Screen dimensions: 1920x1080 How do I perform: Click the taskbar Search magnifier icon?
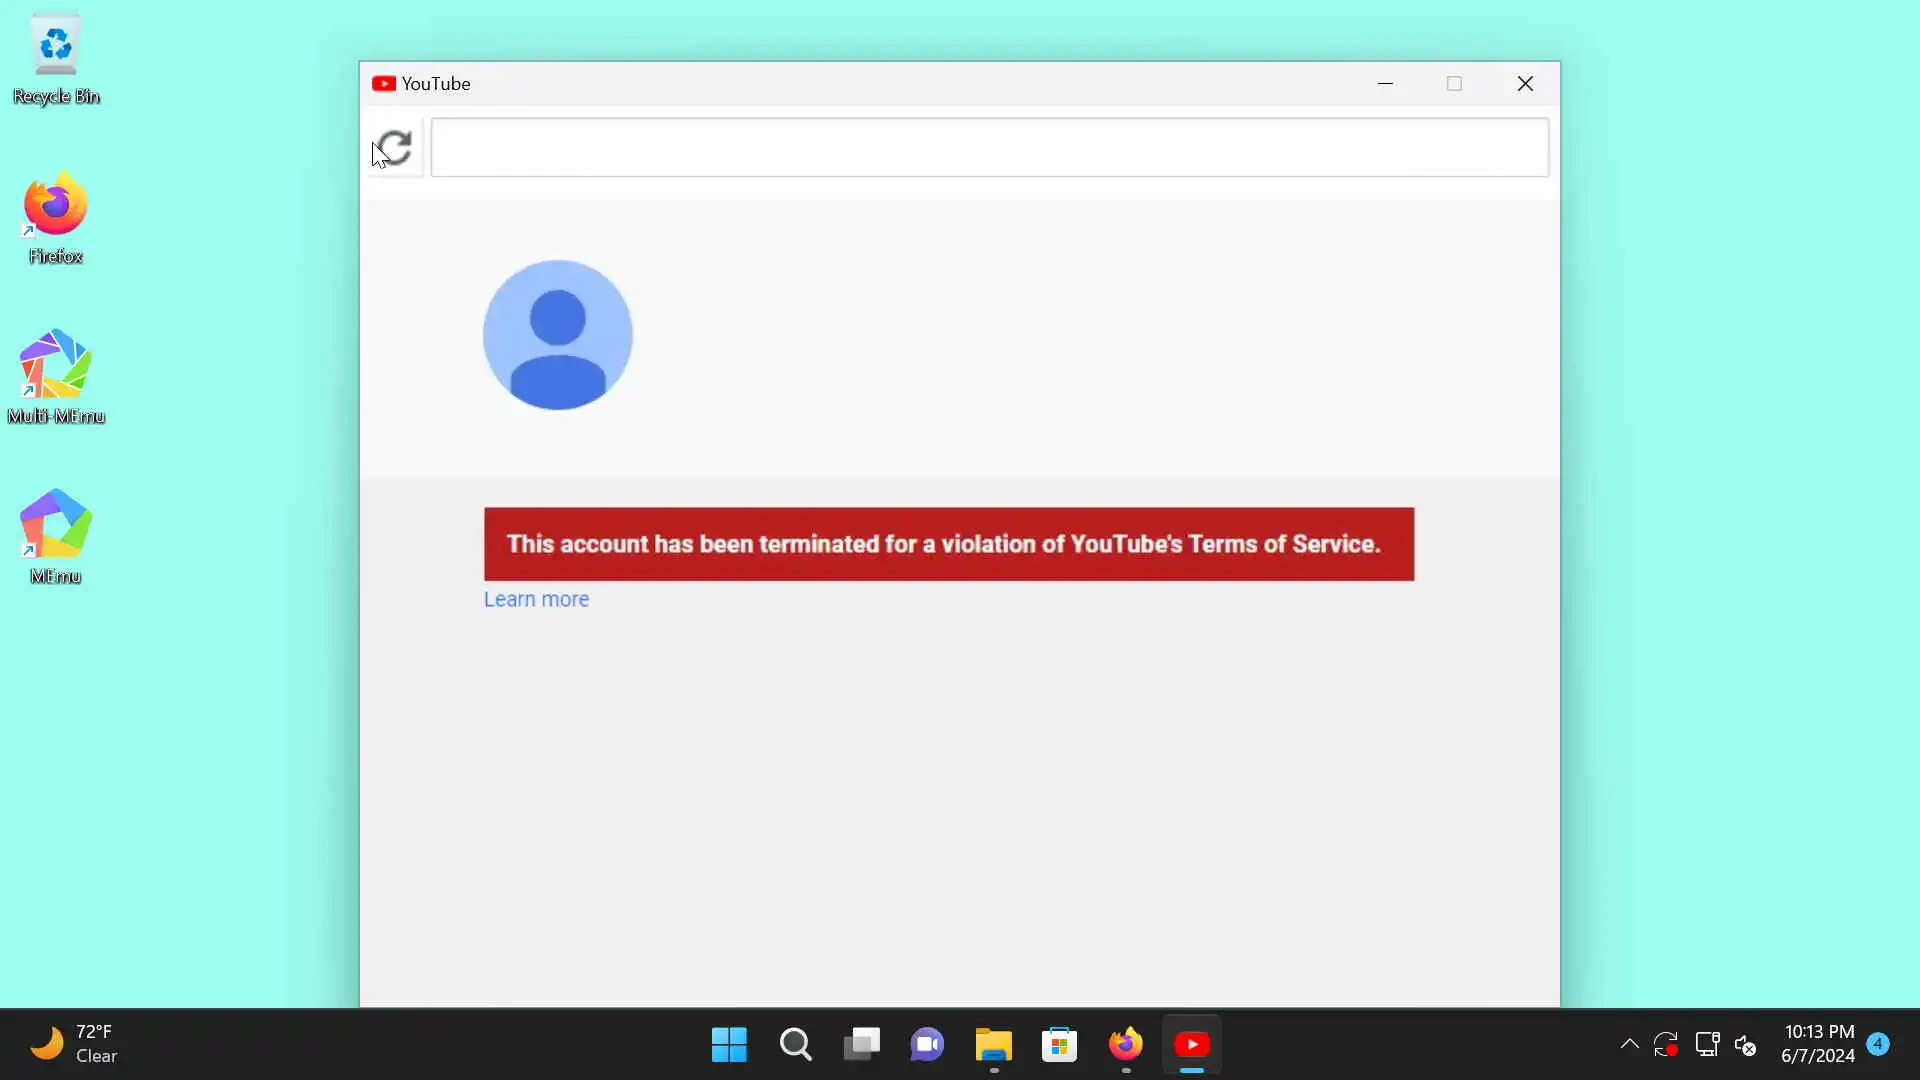click(x=795, y=1045)
